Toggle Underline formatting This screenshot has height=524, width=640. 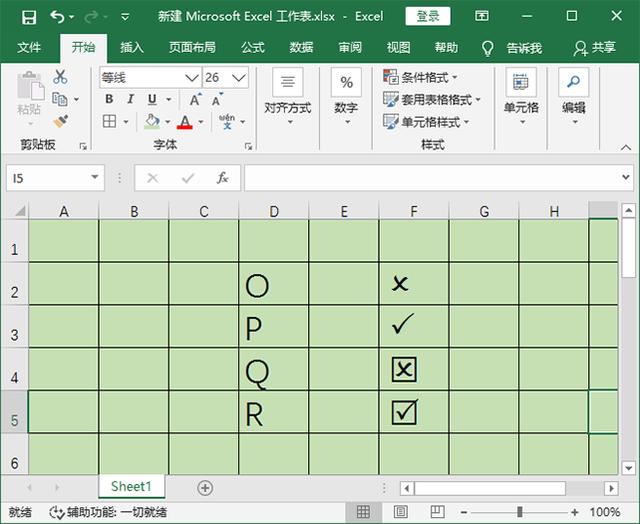click(152, 99)
